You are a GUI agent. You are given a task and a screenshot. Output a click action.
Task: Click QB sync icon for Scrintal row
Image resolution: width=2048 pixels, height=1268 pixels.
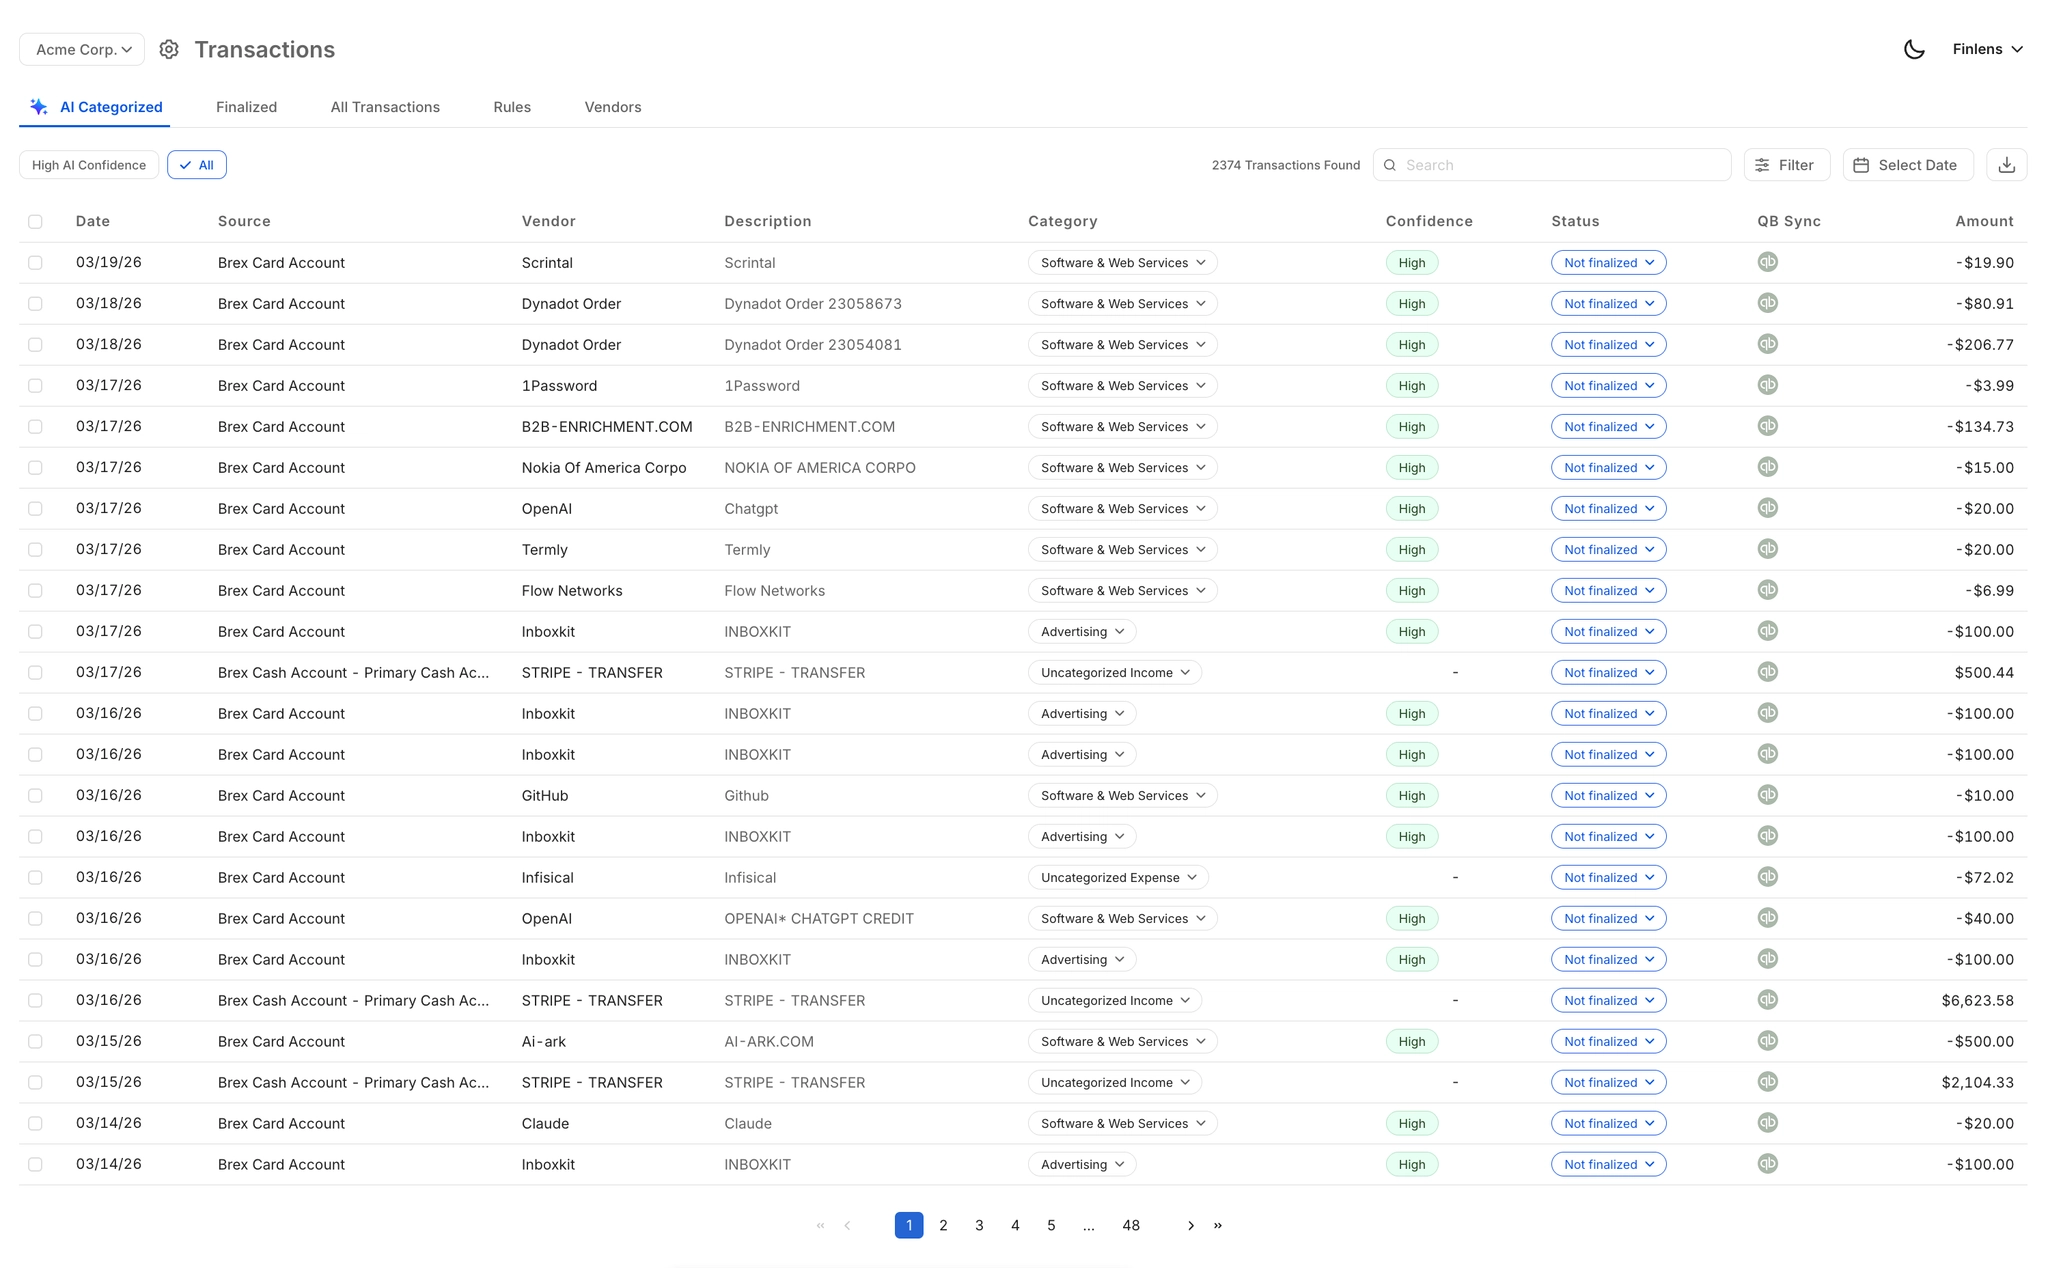(1767, 262)
